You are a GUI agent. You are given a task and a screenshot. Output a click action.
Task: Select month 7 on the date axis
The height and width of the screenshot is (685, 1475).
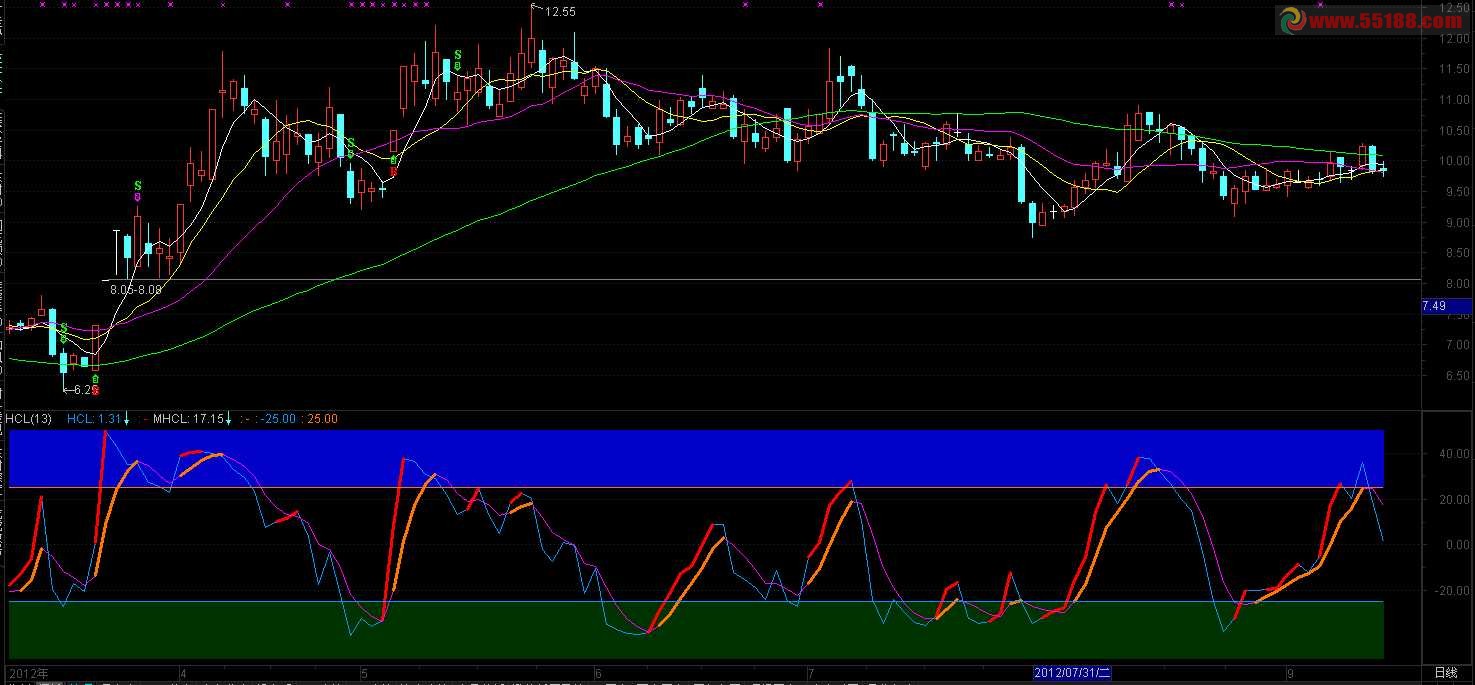click(x=809, y=673)
